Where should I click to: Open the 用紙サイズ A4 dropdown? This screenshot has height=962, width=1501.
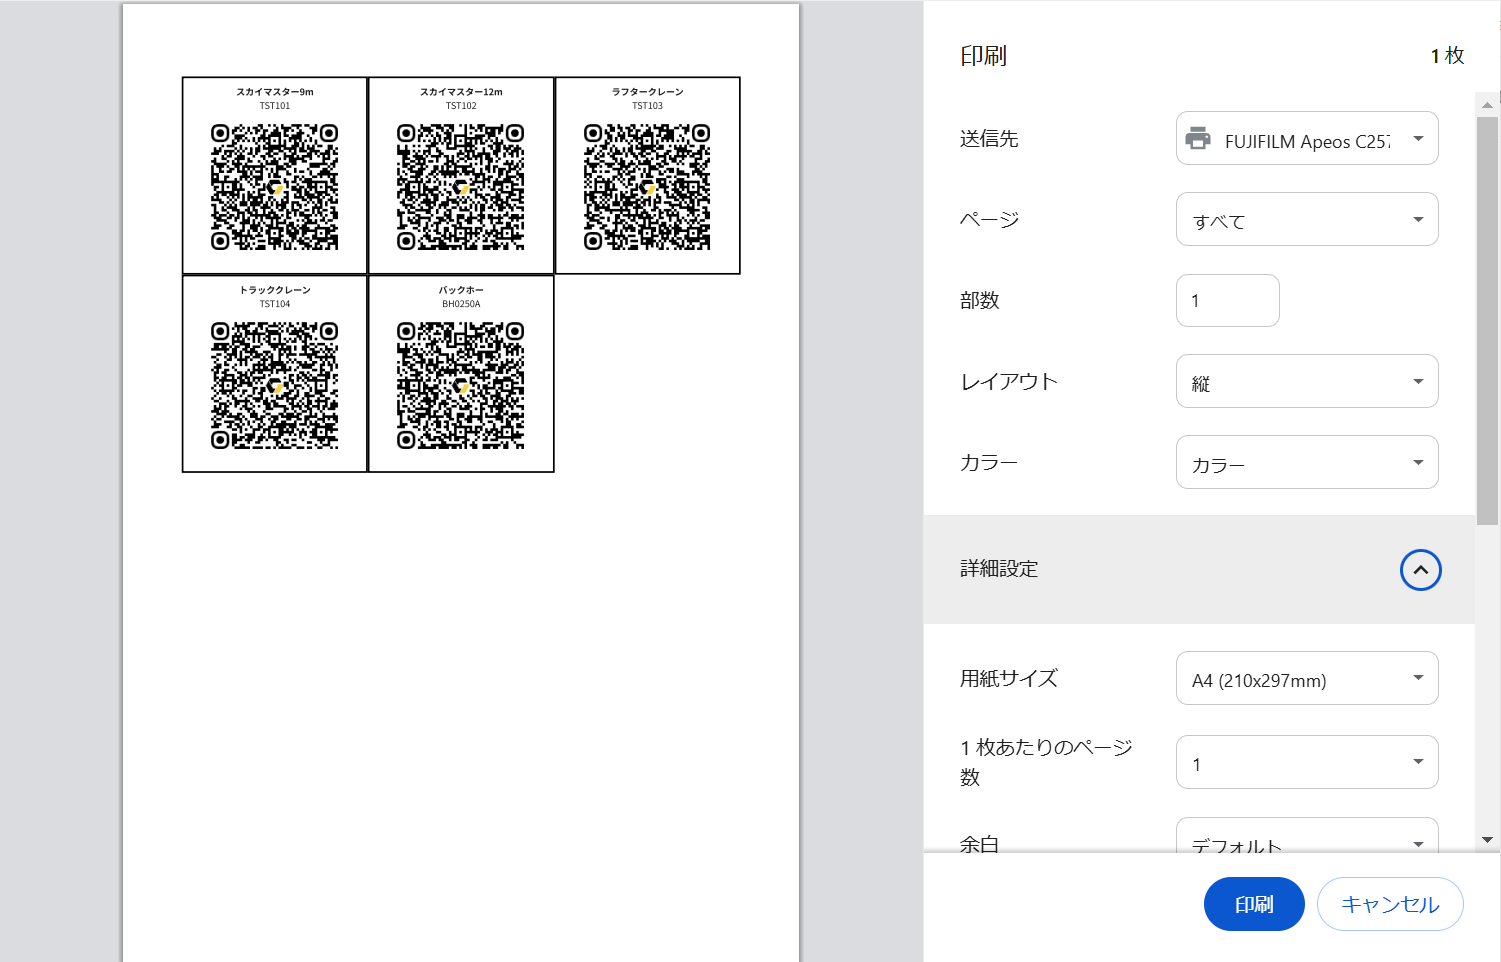[x=1306, y=679]
